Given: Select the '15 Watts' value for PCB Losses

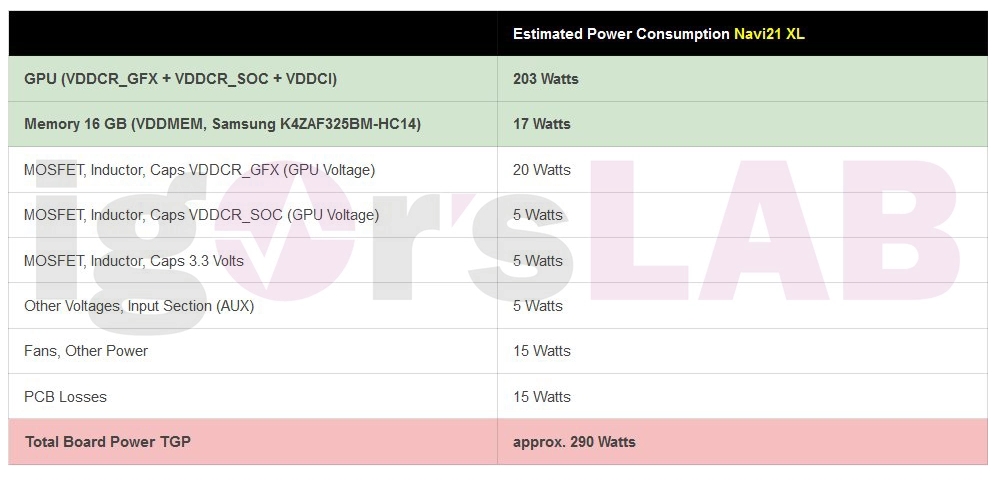Looking at the screenshot, I should click(542, 397).
